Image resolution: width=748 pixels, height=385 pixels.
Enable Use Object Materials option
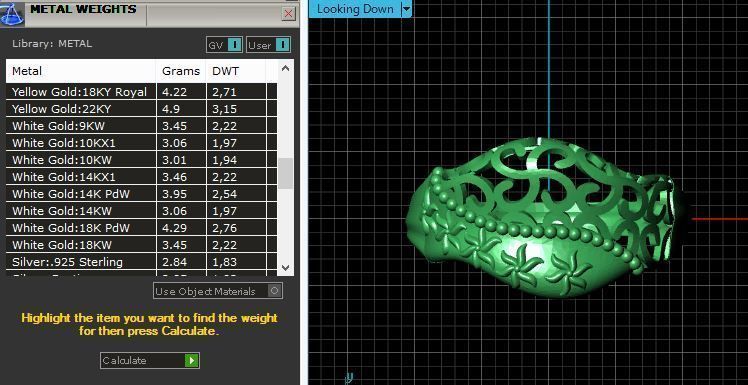click(x=218, y=291)
